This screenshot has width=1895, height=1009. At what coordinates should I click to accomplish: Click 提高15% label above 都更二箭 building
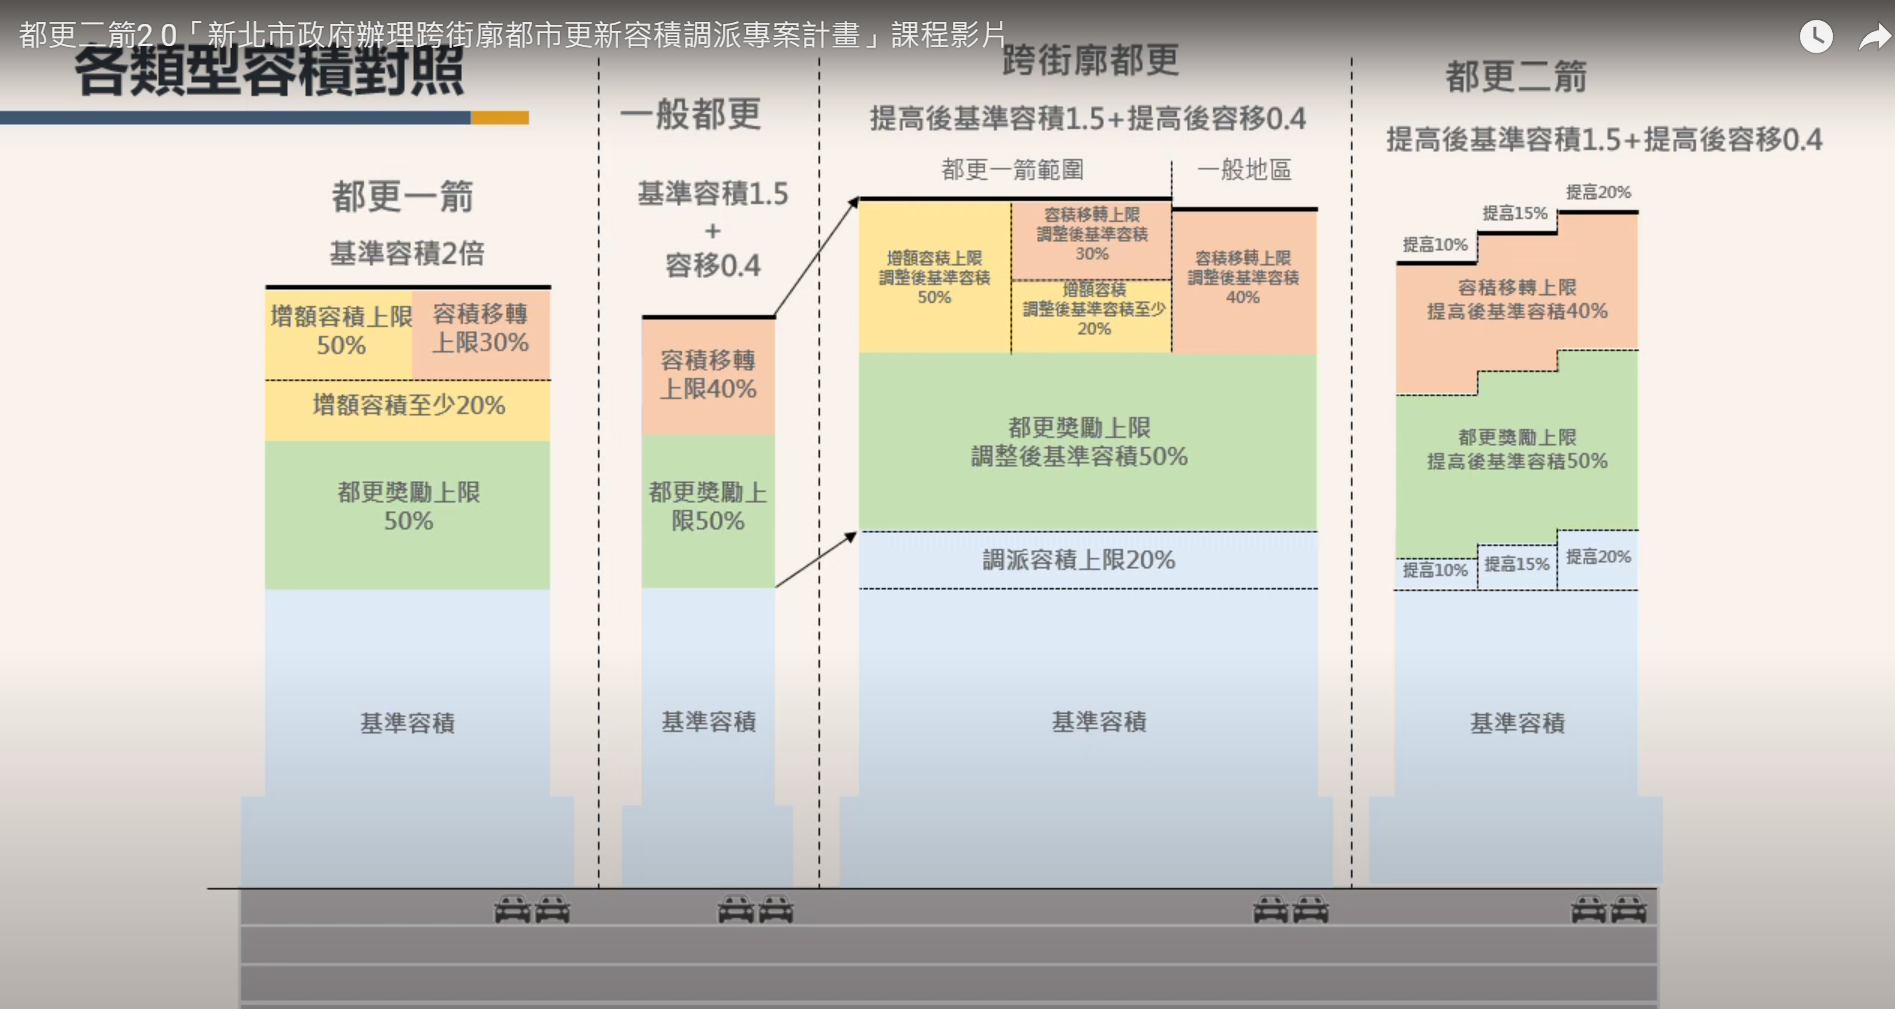point(1515,213)
